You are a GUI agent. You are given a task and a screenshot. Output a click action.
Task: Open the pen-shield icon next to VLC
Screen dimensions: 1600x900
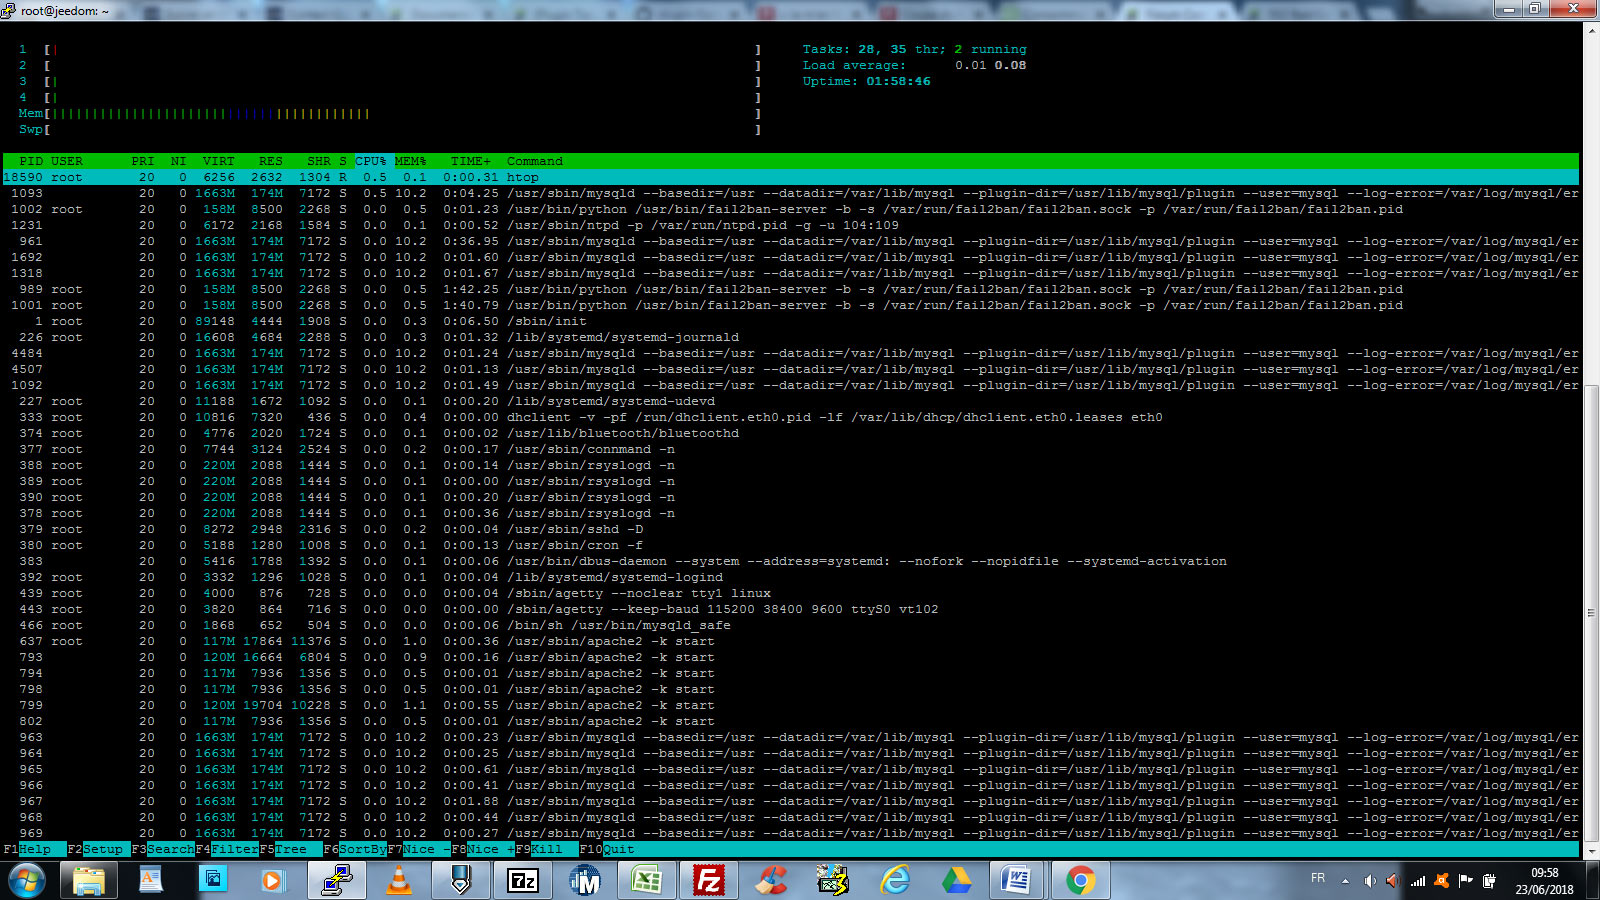461,881
